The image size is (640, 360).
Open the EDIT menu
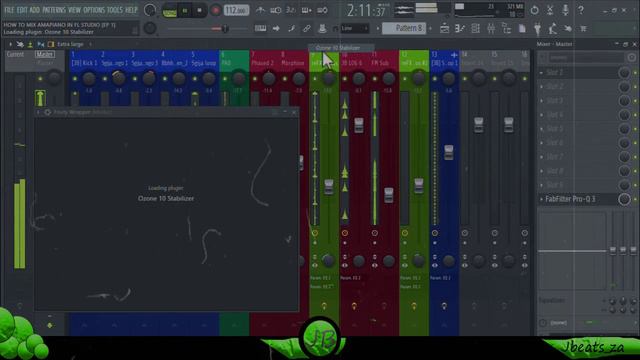click(22, 10)
